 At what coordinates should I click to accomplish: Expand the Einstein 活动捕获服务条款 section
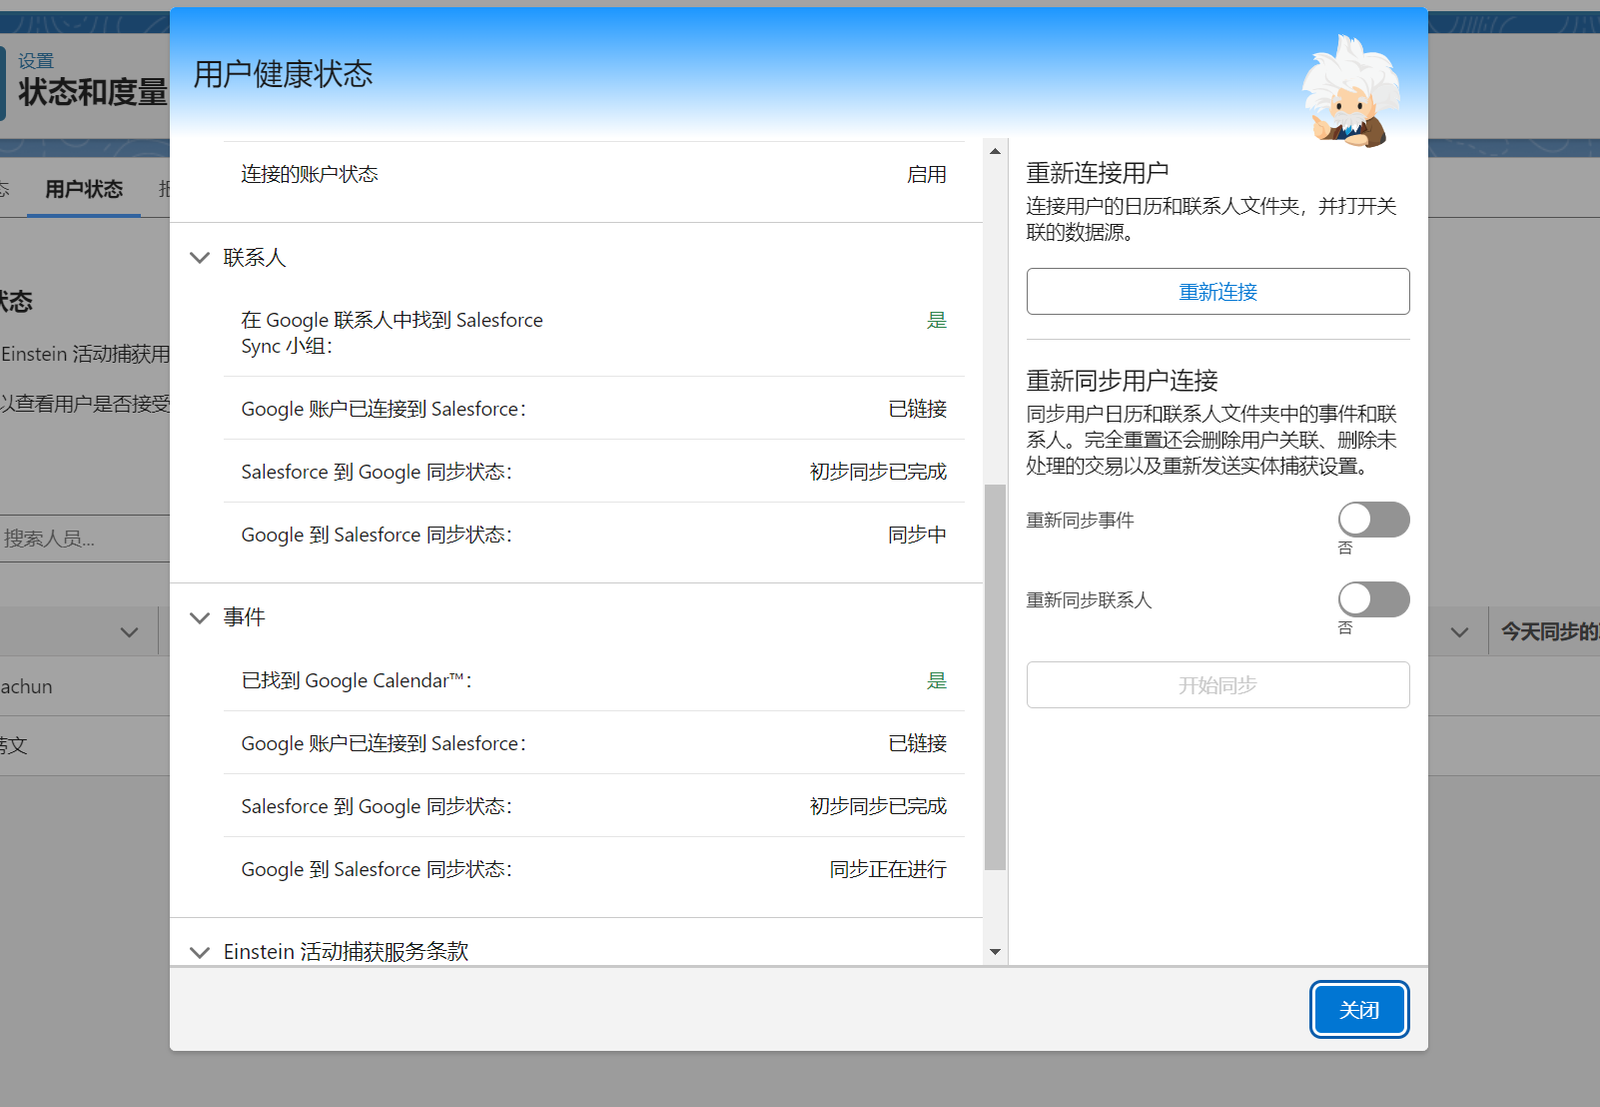click(199, 951)
